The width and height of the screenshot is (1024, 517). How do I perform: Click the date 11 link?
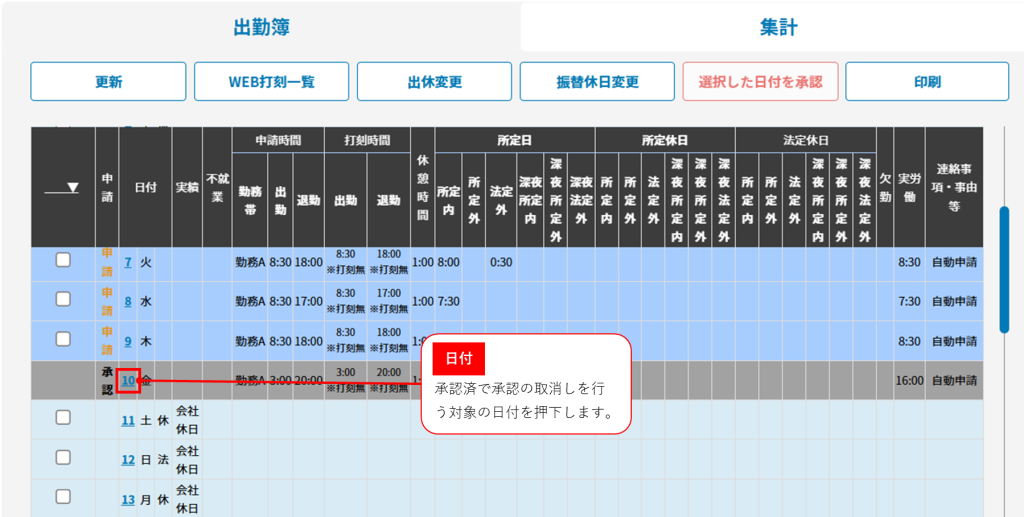pyautogui.click(x=128, y=420)
